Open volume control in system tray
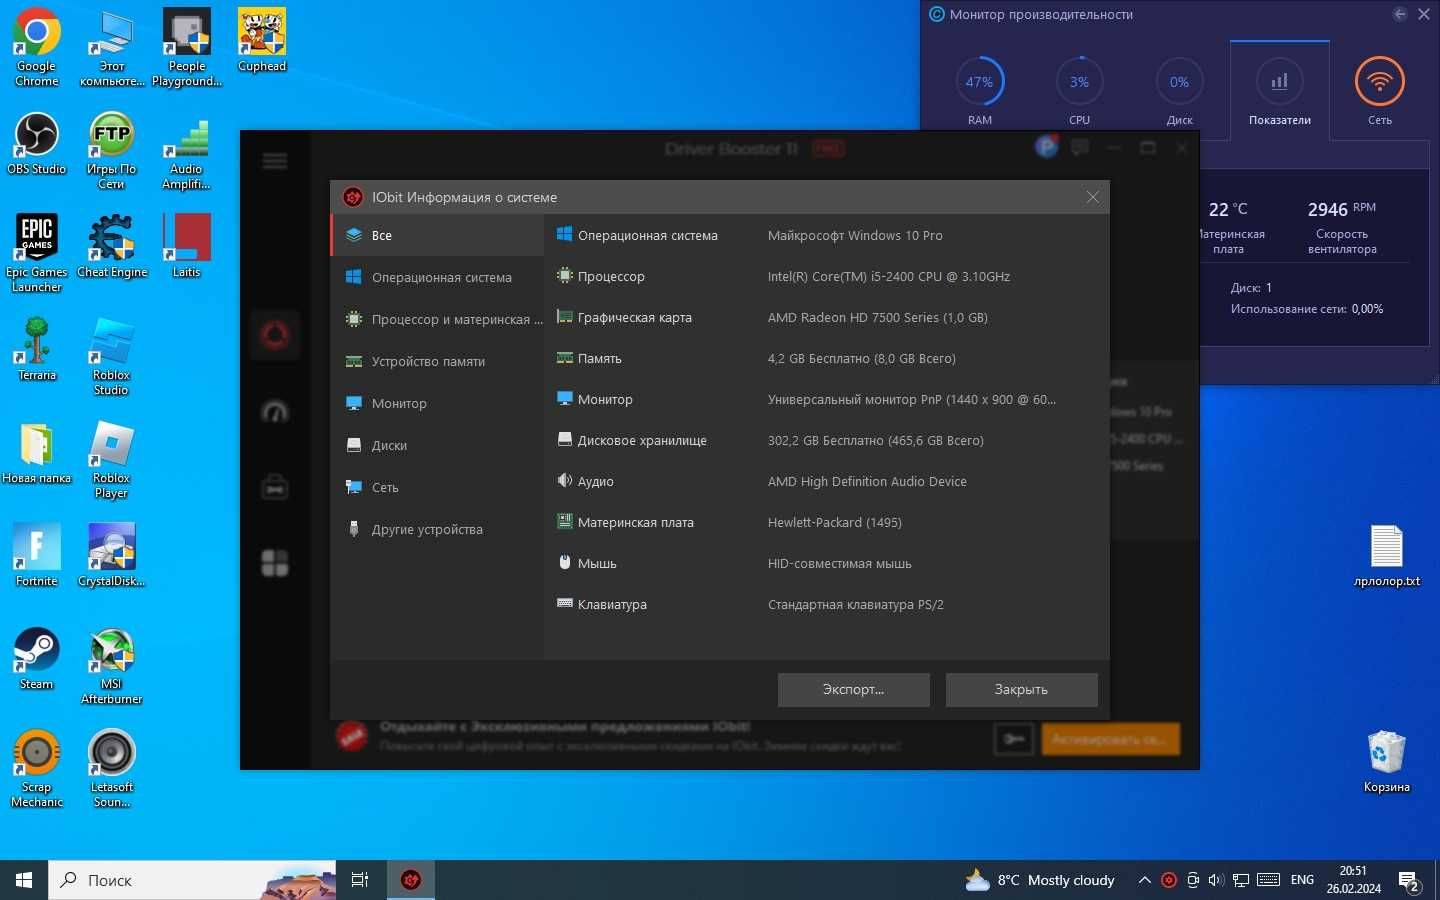This screenshot has width=1440, height=900. pos(1216,880)
